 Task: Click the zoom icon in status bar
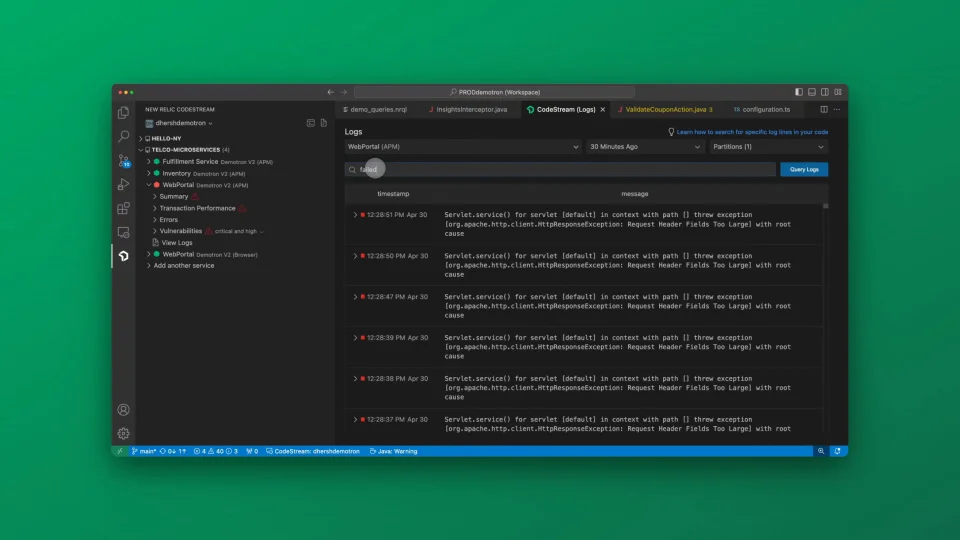821,451
